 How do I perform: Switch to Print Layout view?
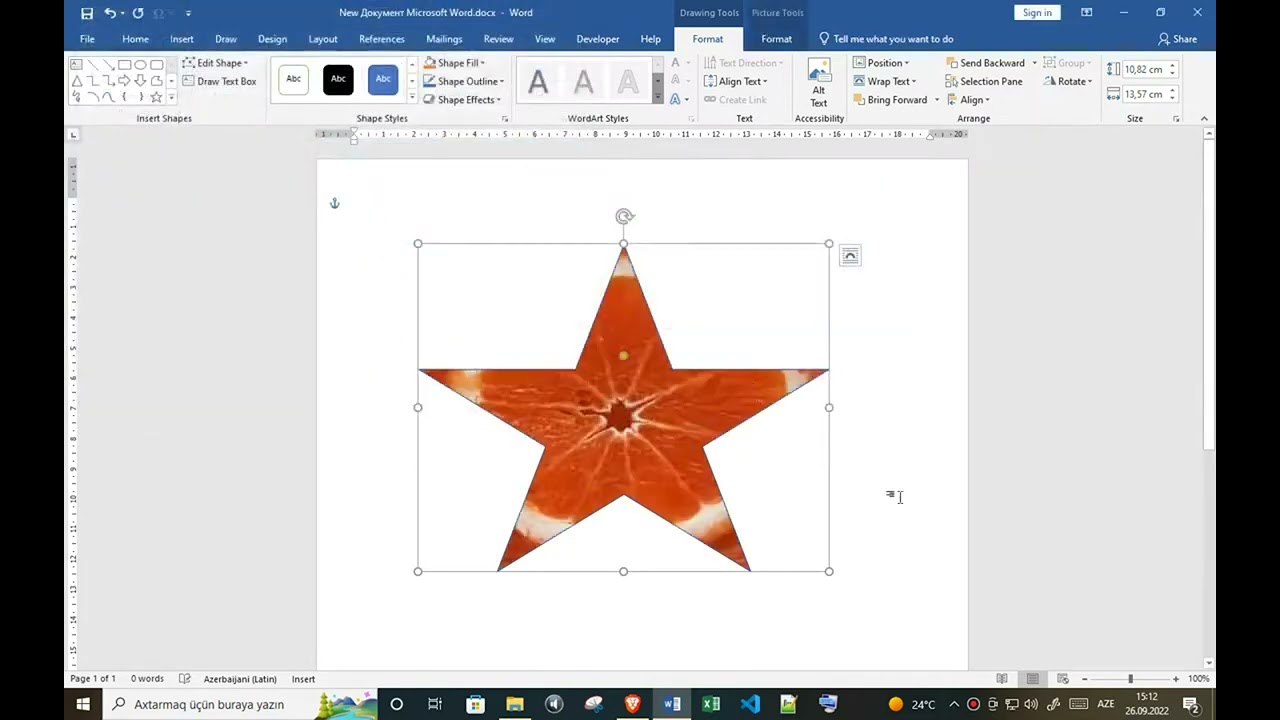click(1033, 679)
